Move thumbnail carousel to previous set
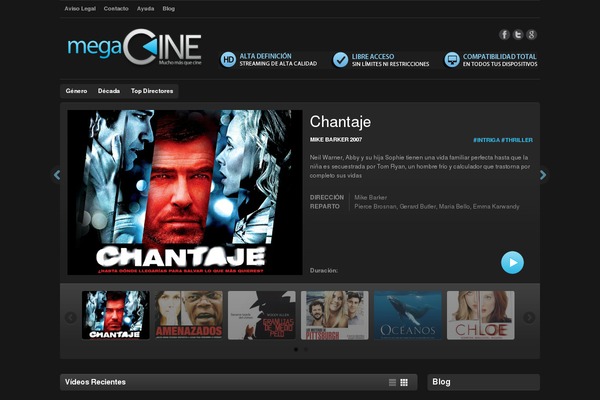 pyautogui.click(x=71, y=317)
